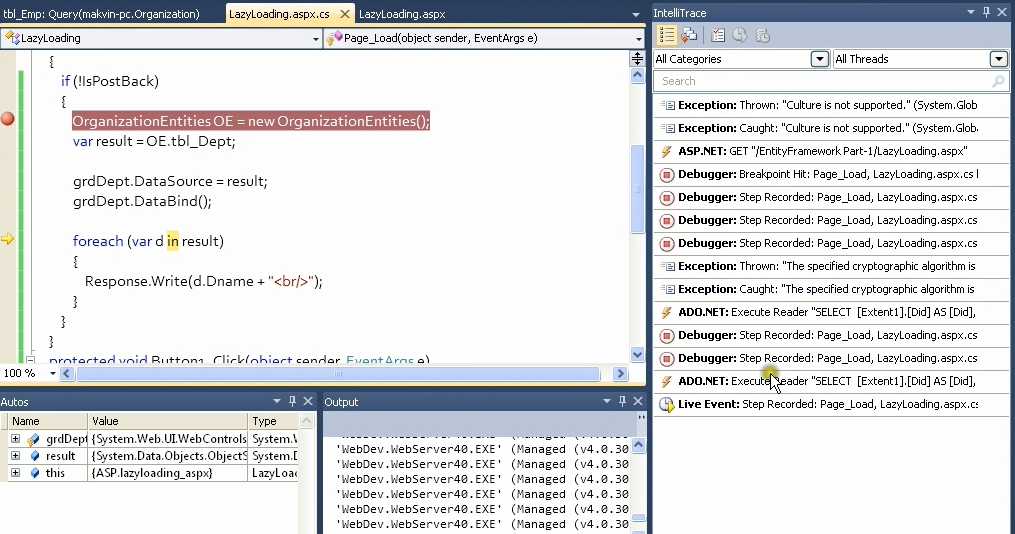Open the All Threads filter dropdown

tap(998, 59)
